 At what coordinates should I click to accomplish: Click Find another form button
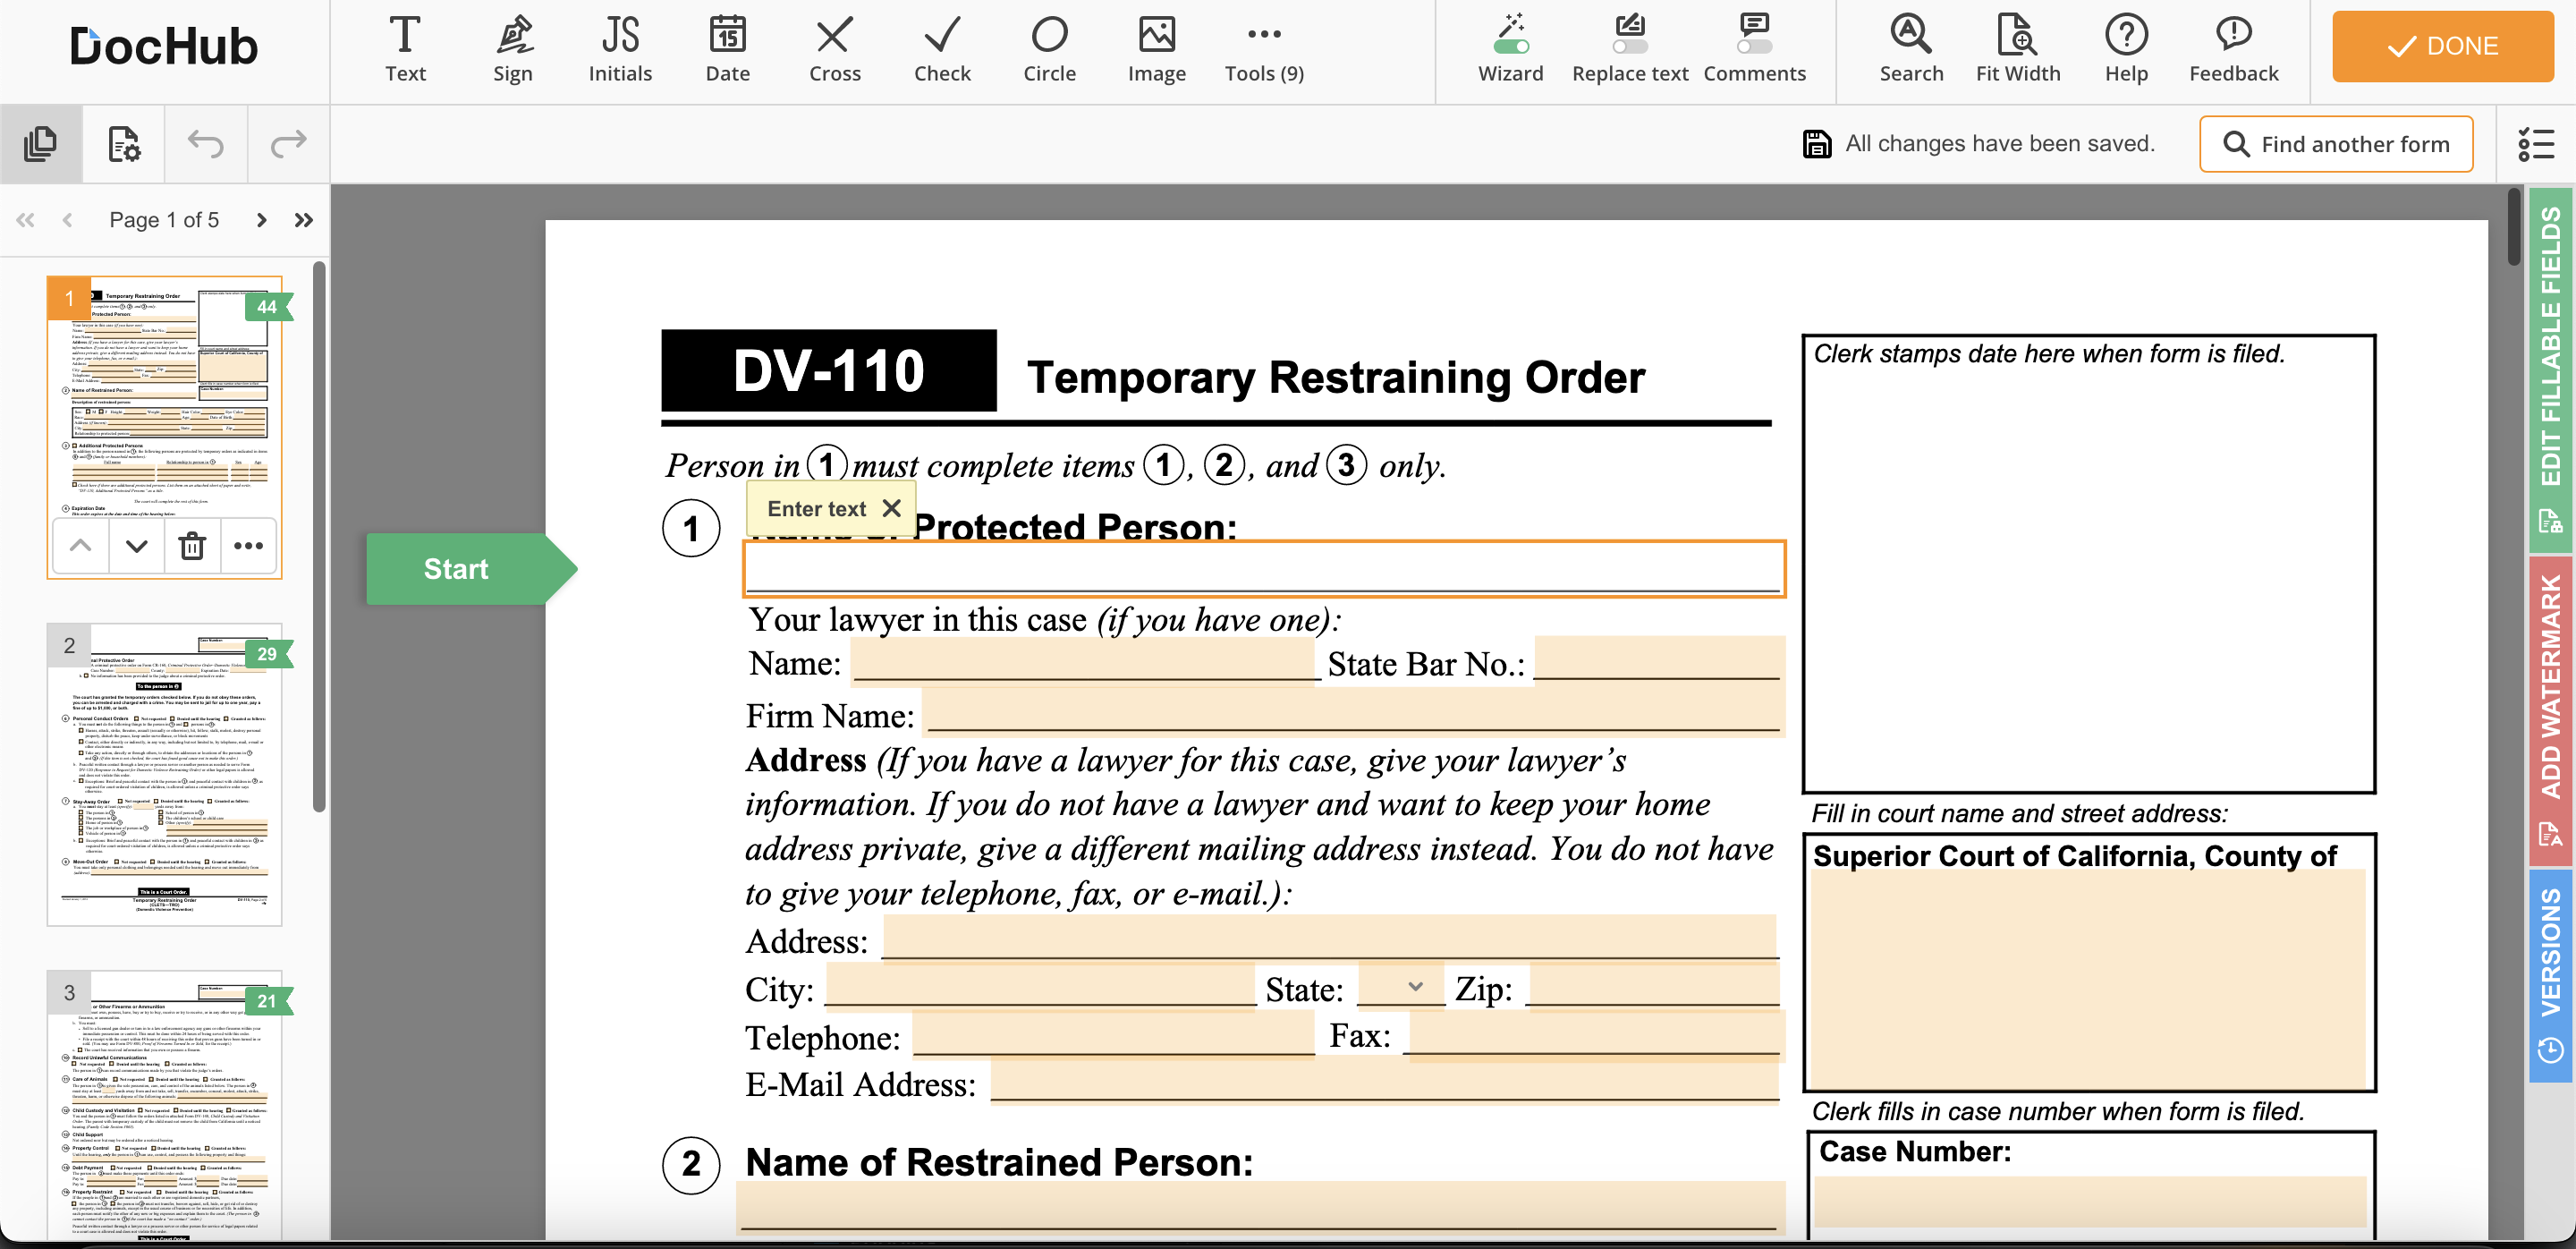click(2335, 144)
